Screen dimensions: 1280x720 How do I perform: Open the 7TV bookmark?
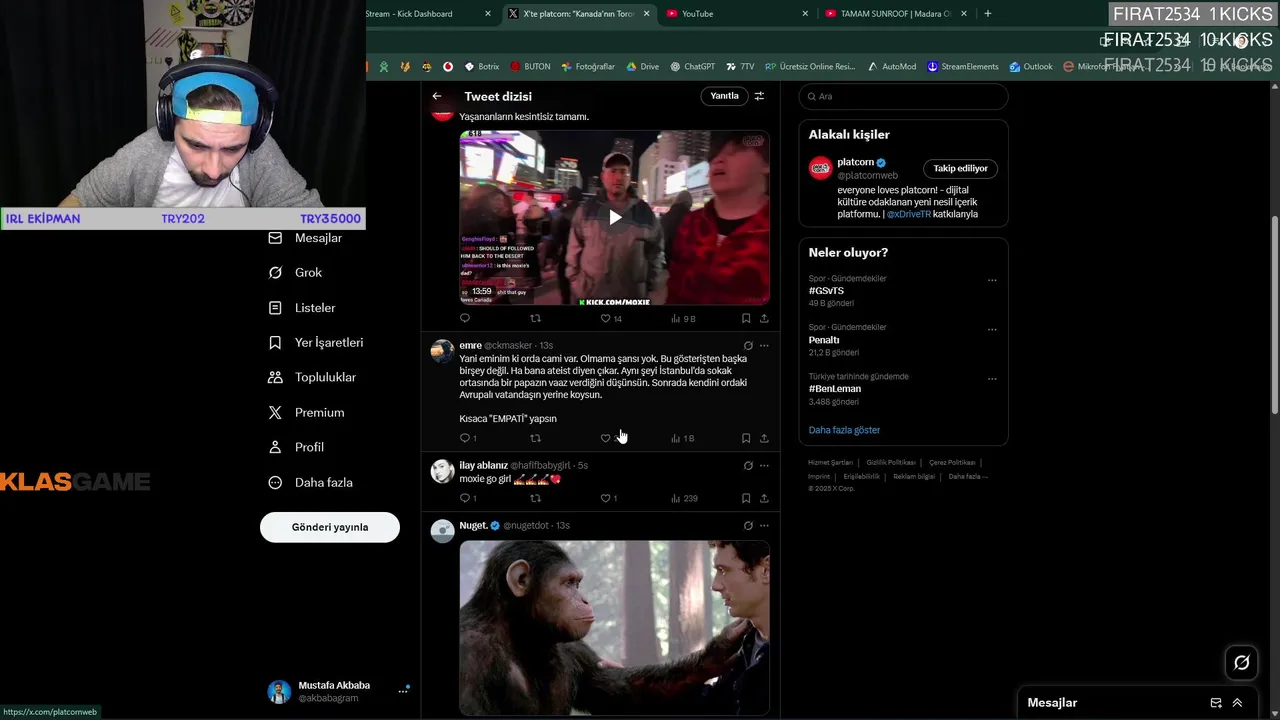(x=740, y=67)
